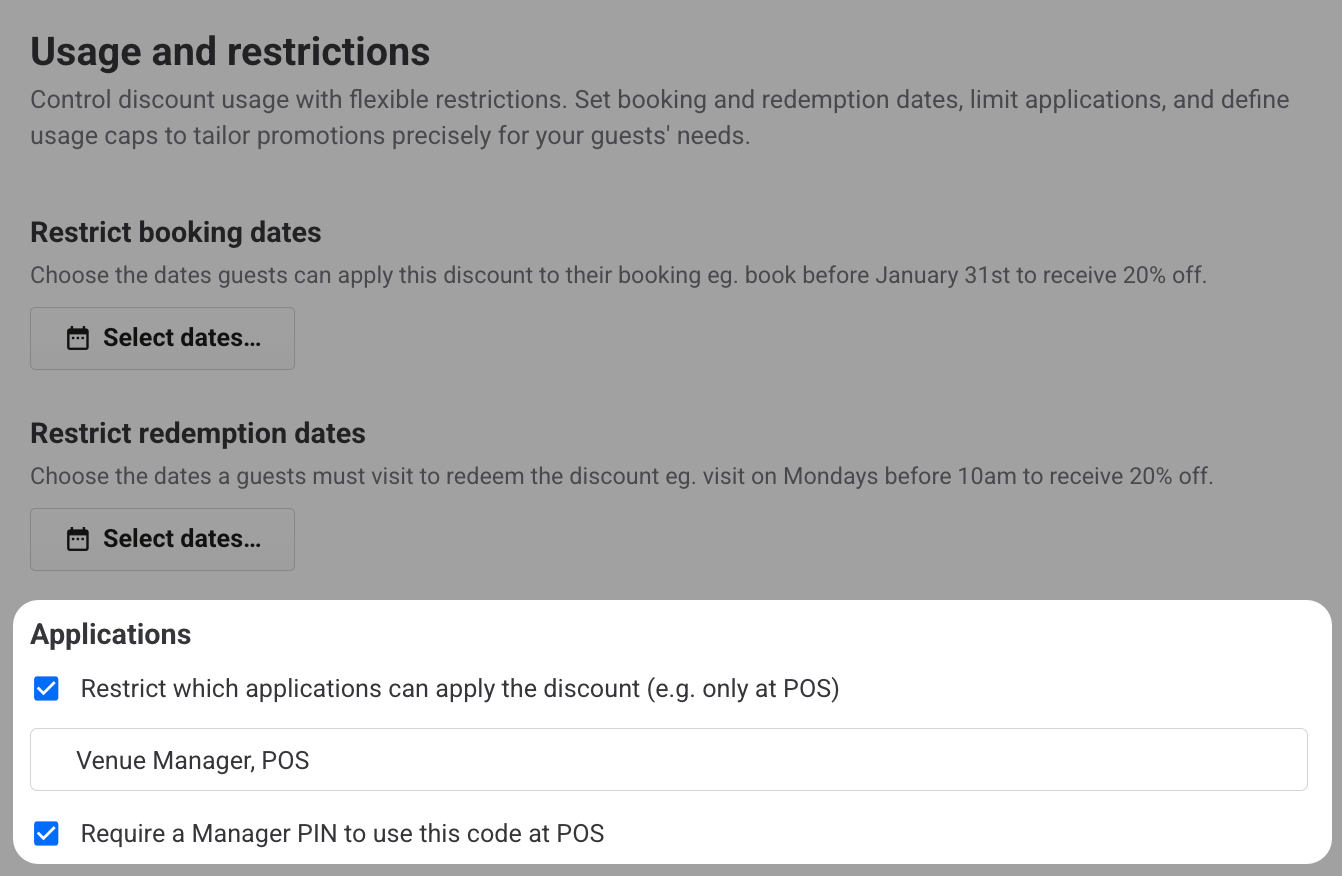Screen dimensions: 1342x876
Task: Click 'Select dates…' text in redemption button
Action: pyautogui.click(x=182, y=540)
